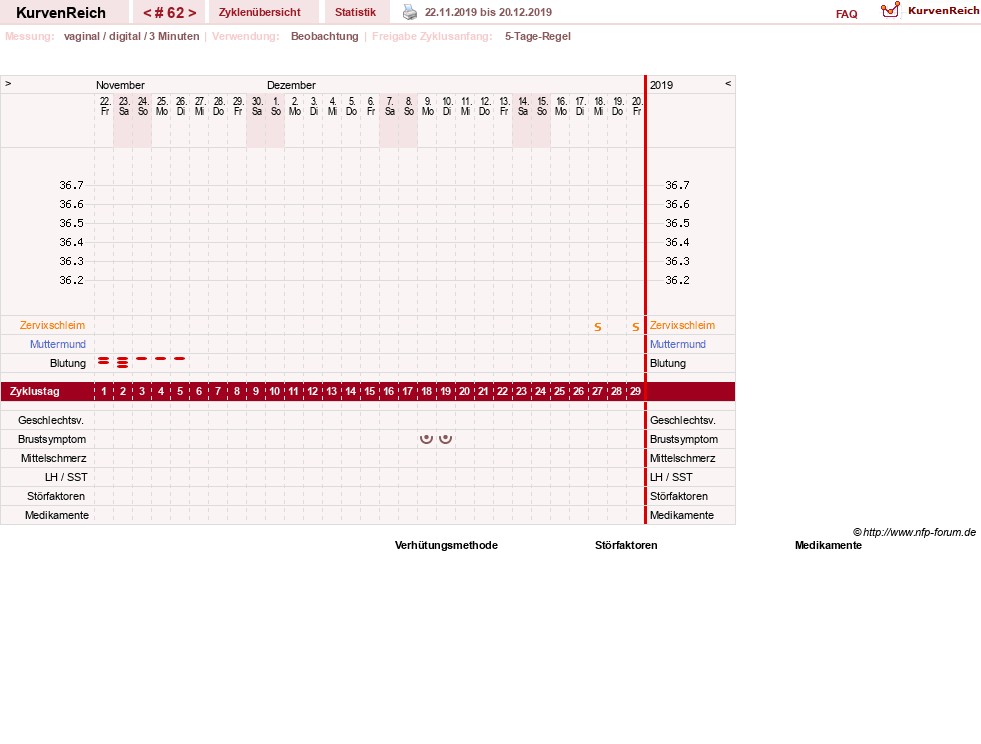Click the left Muttermund row label
The width and height of the screenshot is (981, 744).
(58, 344)
